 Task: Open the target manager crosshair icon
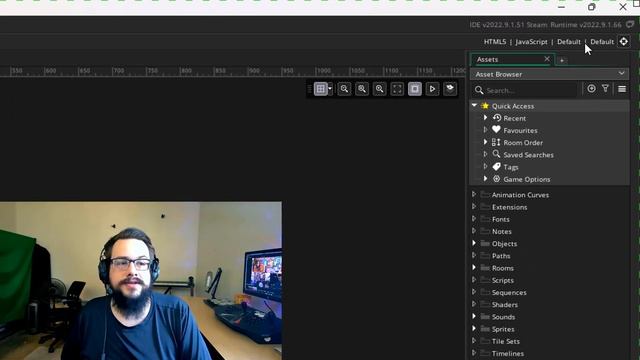point(624,42)
